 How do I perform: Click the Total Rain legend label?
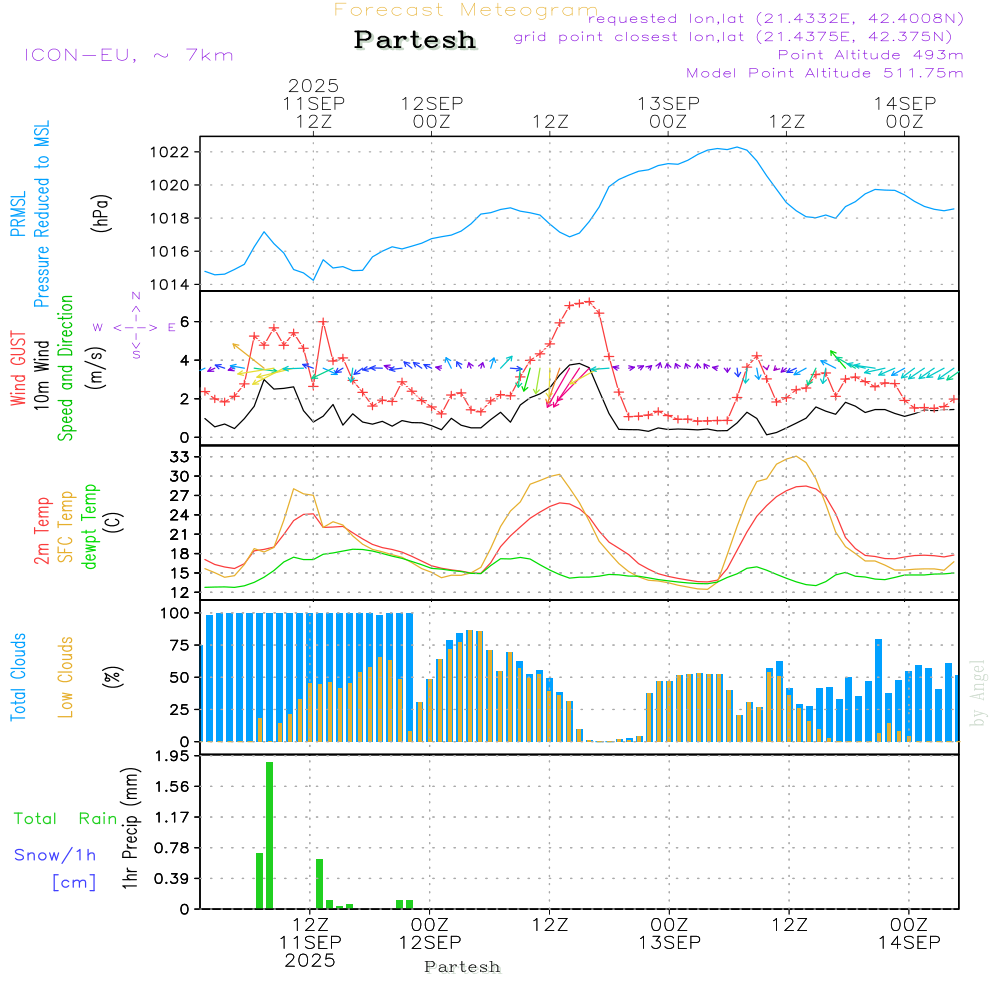tap(65, 819)
